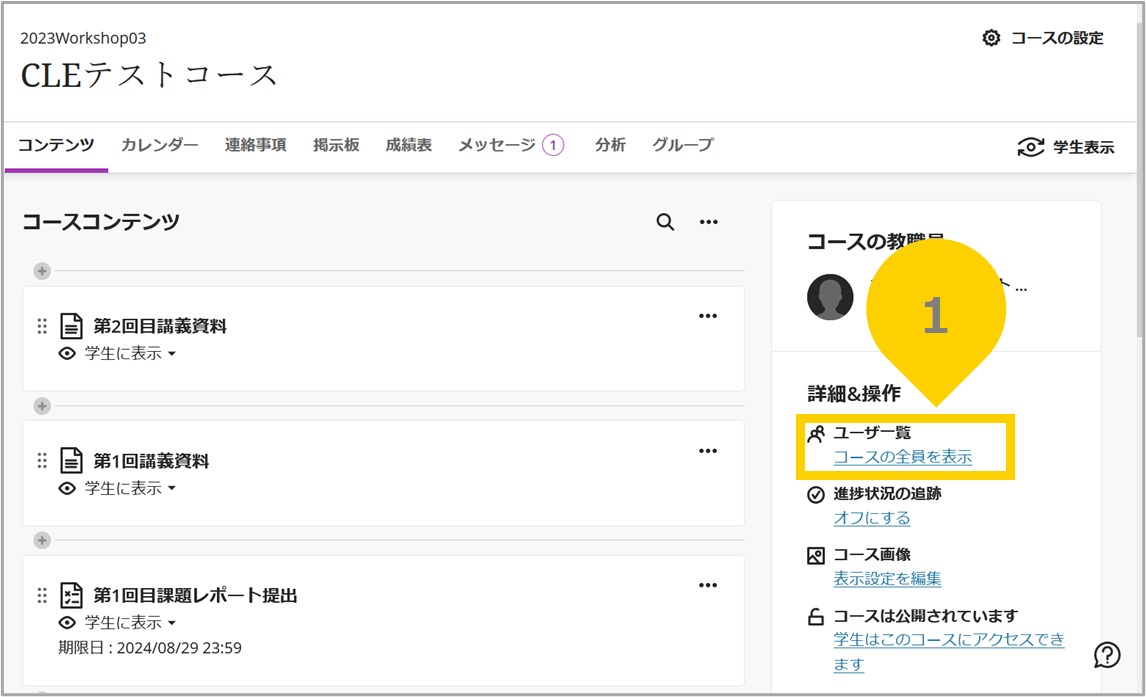Open the 第1回目課題レポート提出 title
This screenshot has width=1146, height=697.
pyautogui.click(x=195, y=595)
